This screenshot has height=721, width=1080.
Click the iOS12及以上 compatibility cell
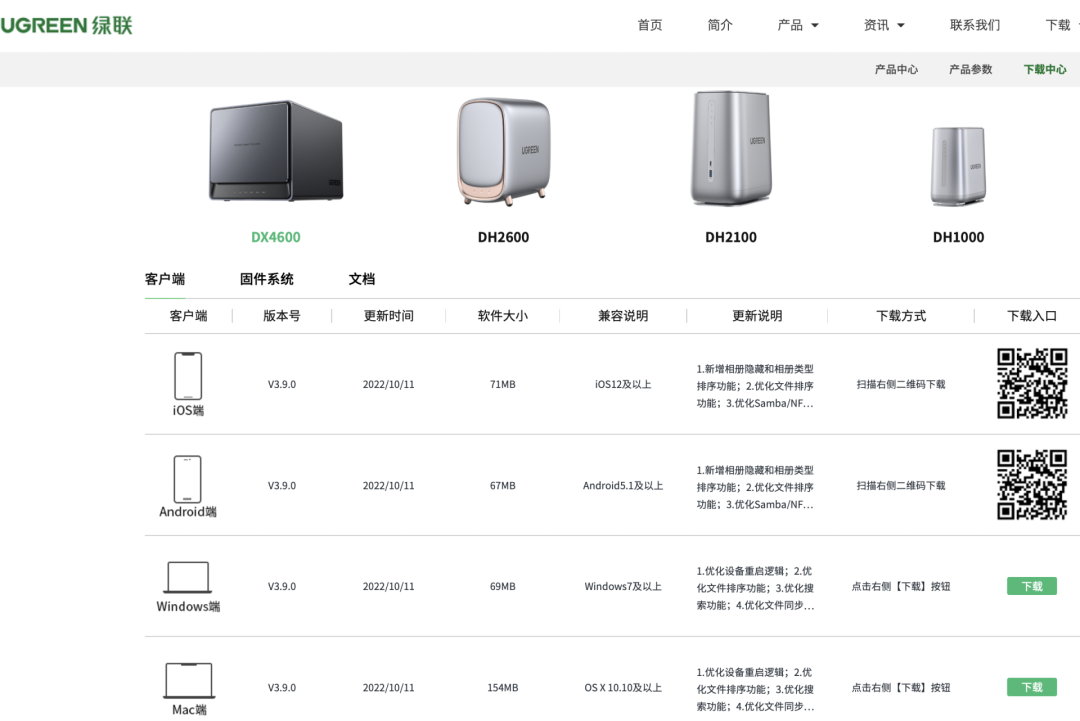click(623, 384)
